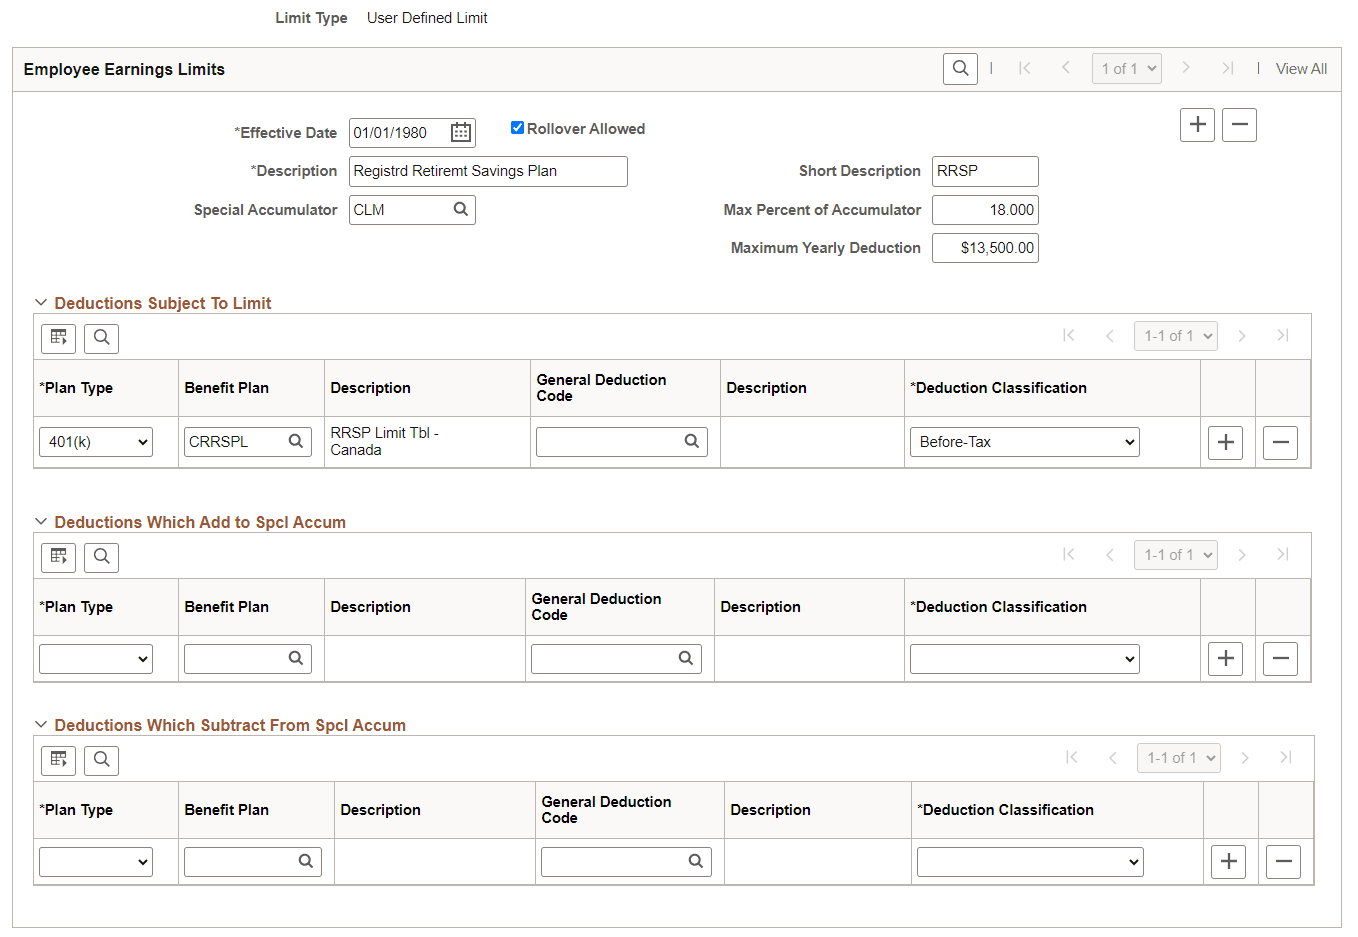The height and width of the screenshot is (937, 1358).
Task: Add a new Employee Earnings Limits row
Action: coord(1197,124)
